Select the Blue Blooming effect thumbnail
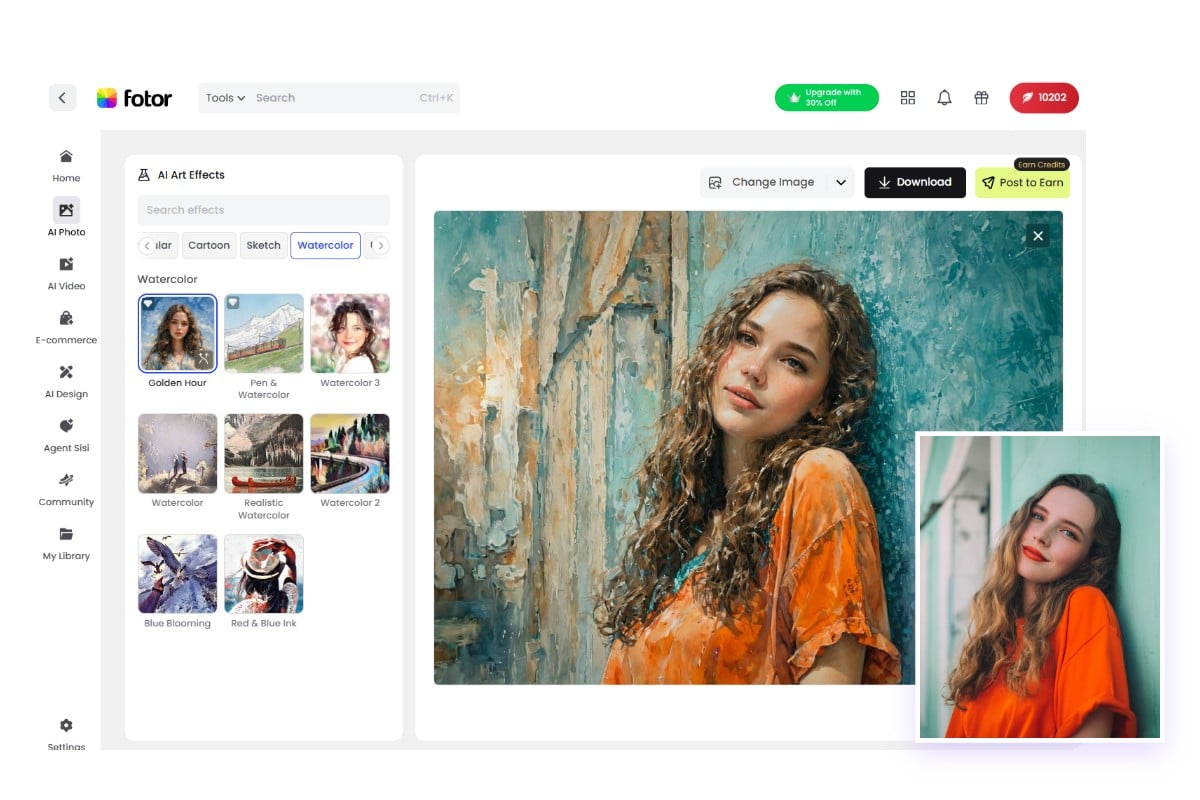The width and height of the screenshot is (1200, 800). (x=177, y=573)
